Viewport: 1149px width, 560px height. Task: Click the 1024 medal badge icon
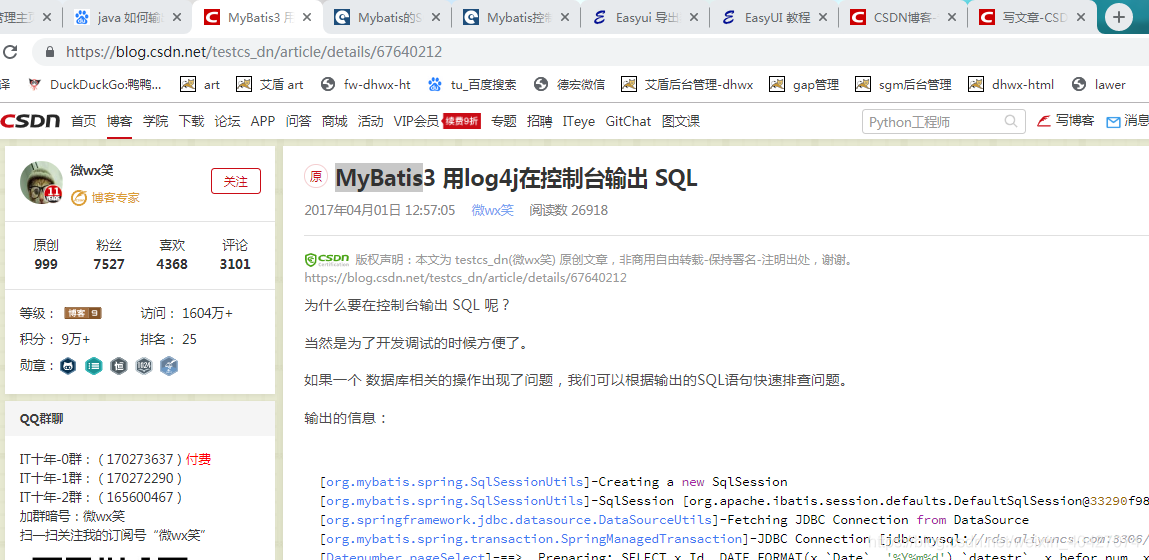(144, 365)
